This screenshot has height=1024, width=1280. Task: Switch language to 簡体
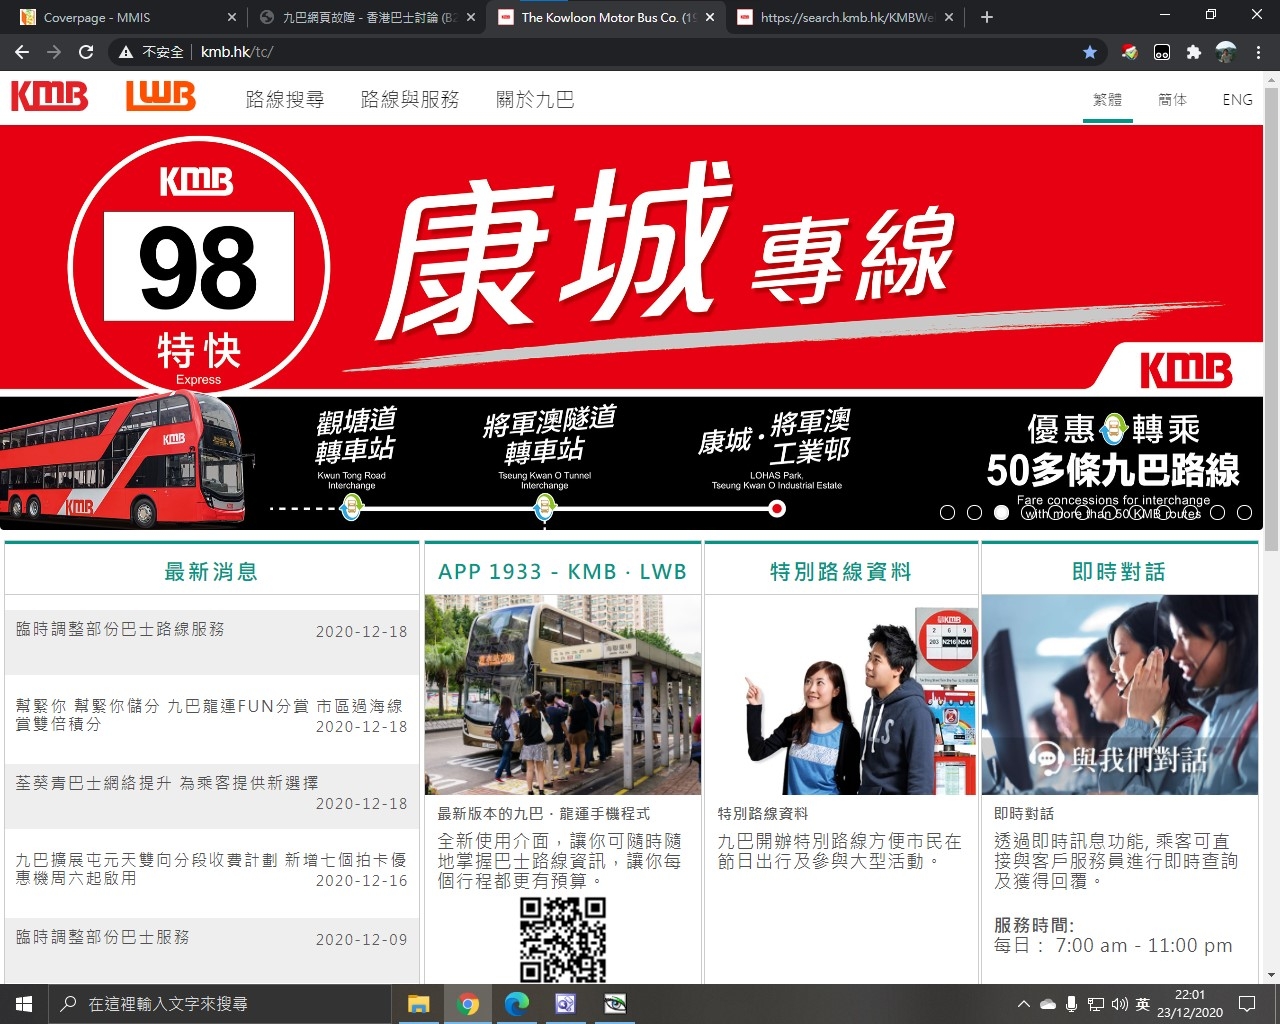pos(1172,99)
